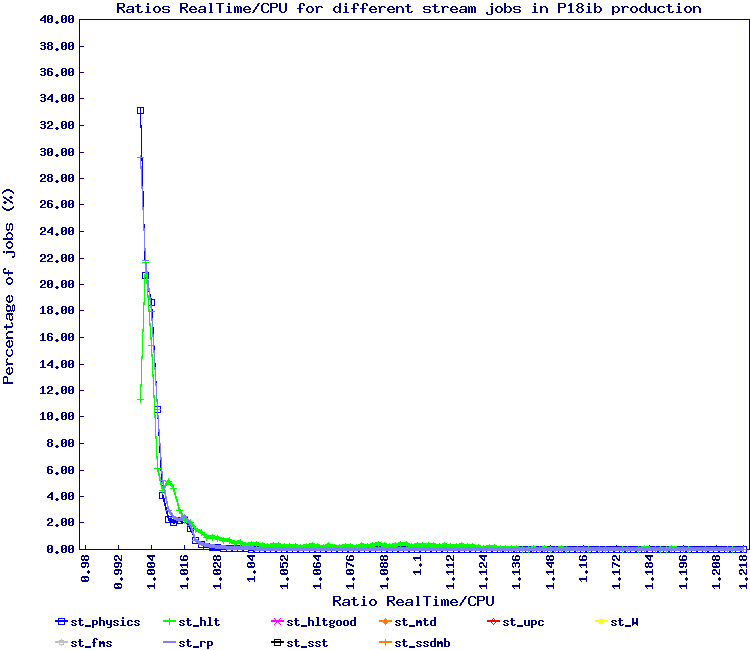750x650 pixels.
Task: Click the st_sst legend label
Action: tap(307, 643)
